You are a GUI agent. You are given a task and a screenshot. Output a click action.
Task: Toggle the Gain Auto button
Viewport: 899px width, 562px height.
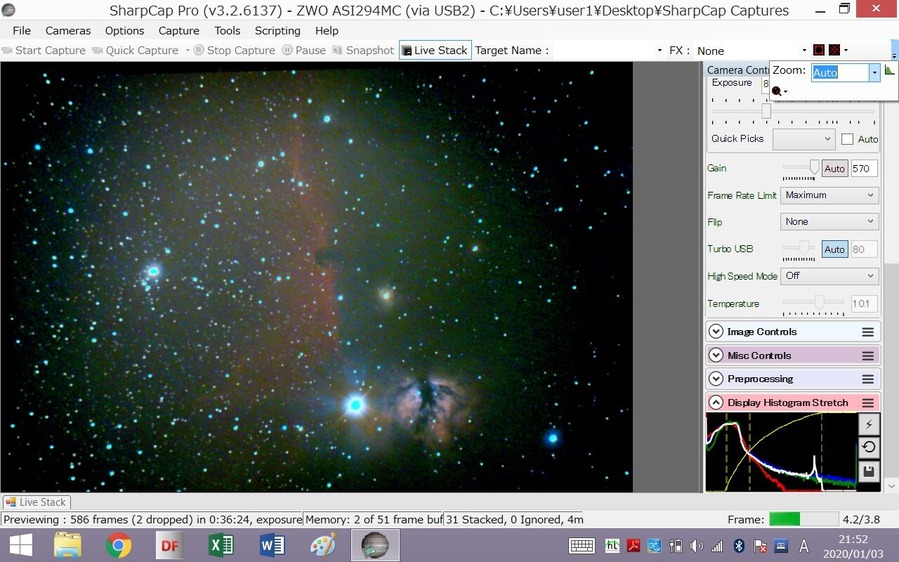coord(834,169)
